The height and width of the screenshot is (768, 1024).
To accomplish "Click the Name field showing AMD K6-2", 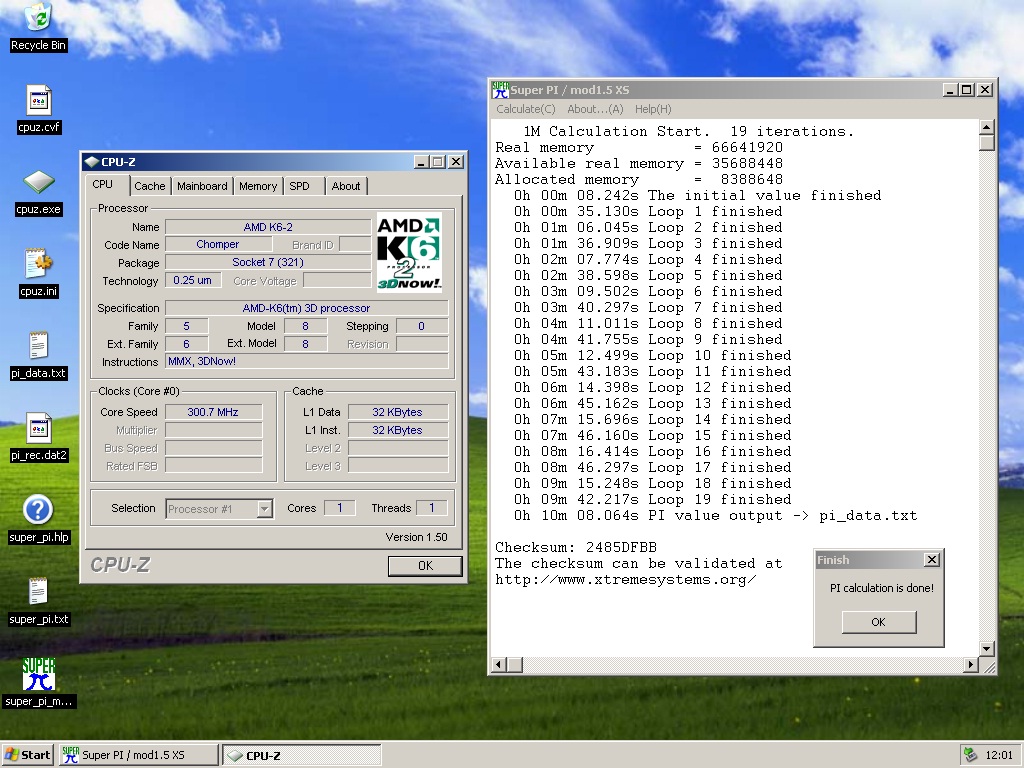I will coord(268,227).
